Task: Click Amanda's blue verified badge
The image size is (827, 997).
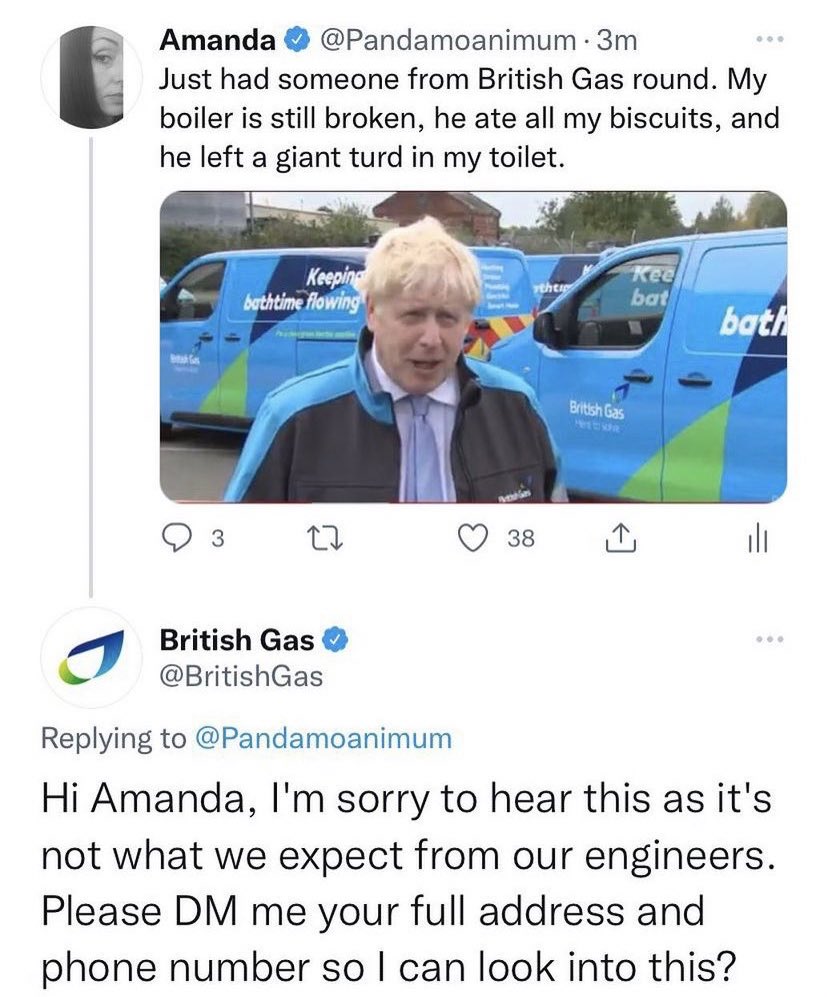Action: (x=298, y=41)
